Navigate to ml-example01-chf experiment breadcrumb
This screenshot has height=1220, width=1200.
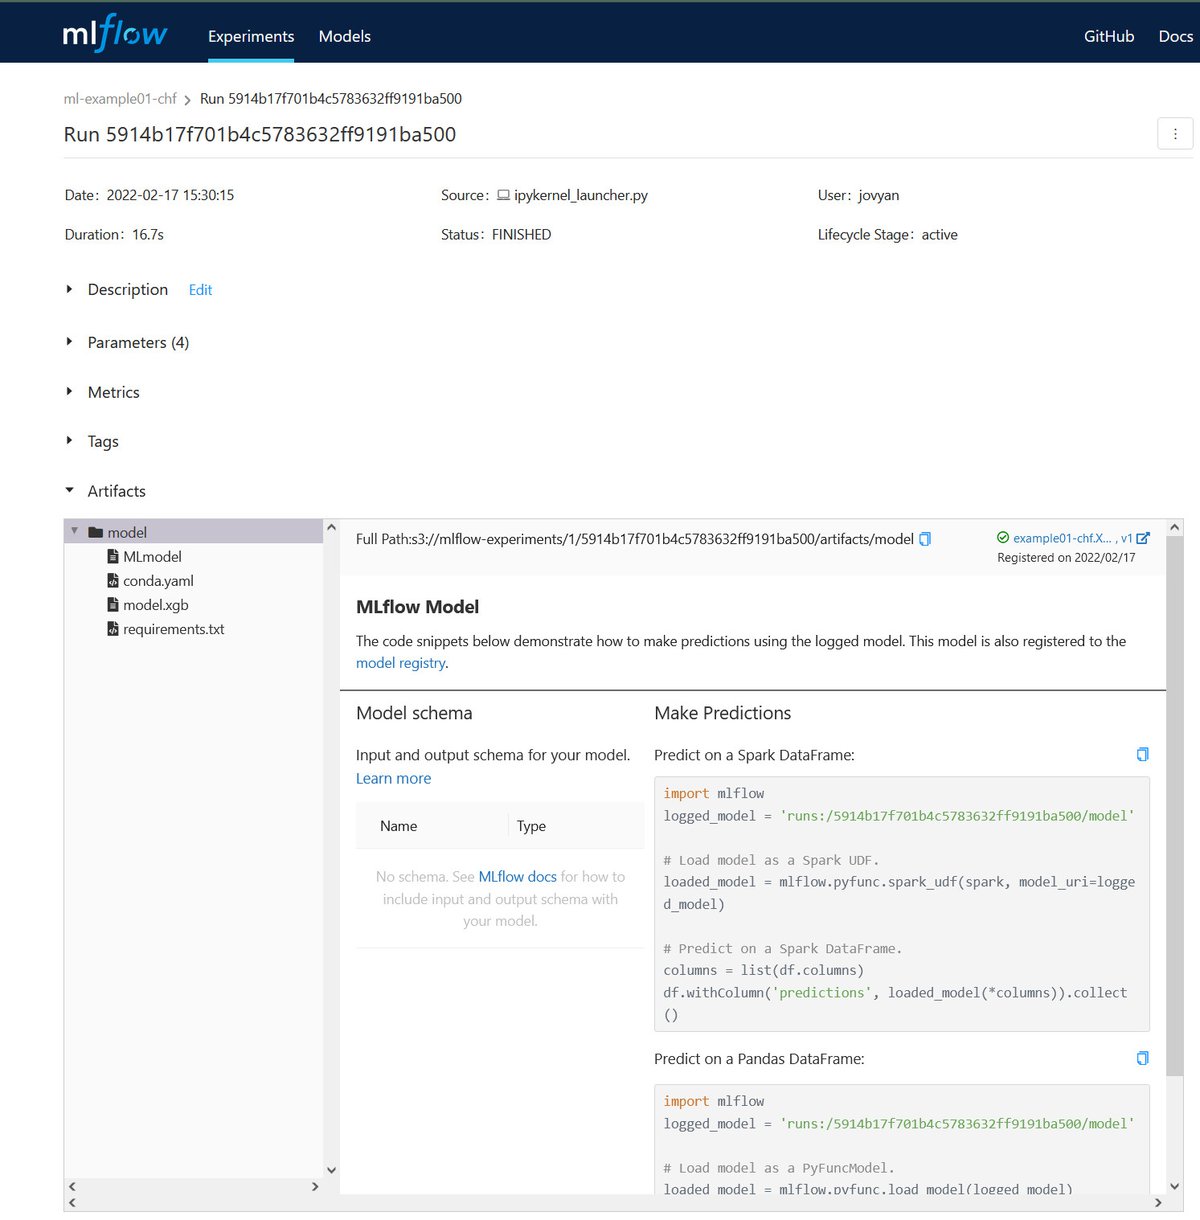coord(119,98)
